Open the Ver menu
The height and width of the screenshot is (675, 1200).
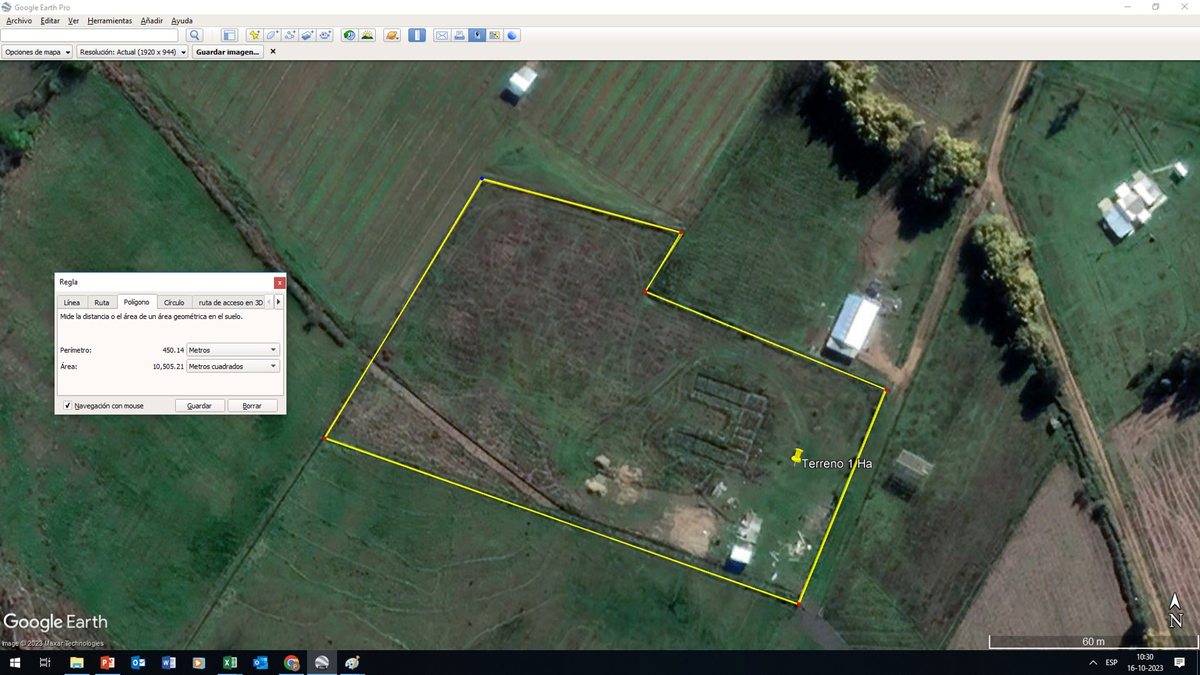[73, 21]
